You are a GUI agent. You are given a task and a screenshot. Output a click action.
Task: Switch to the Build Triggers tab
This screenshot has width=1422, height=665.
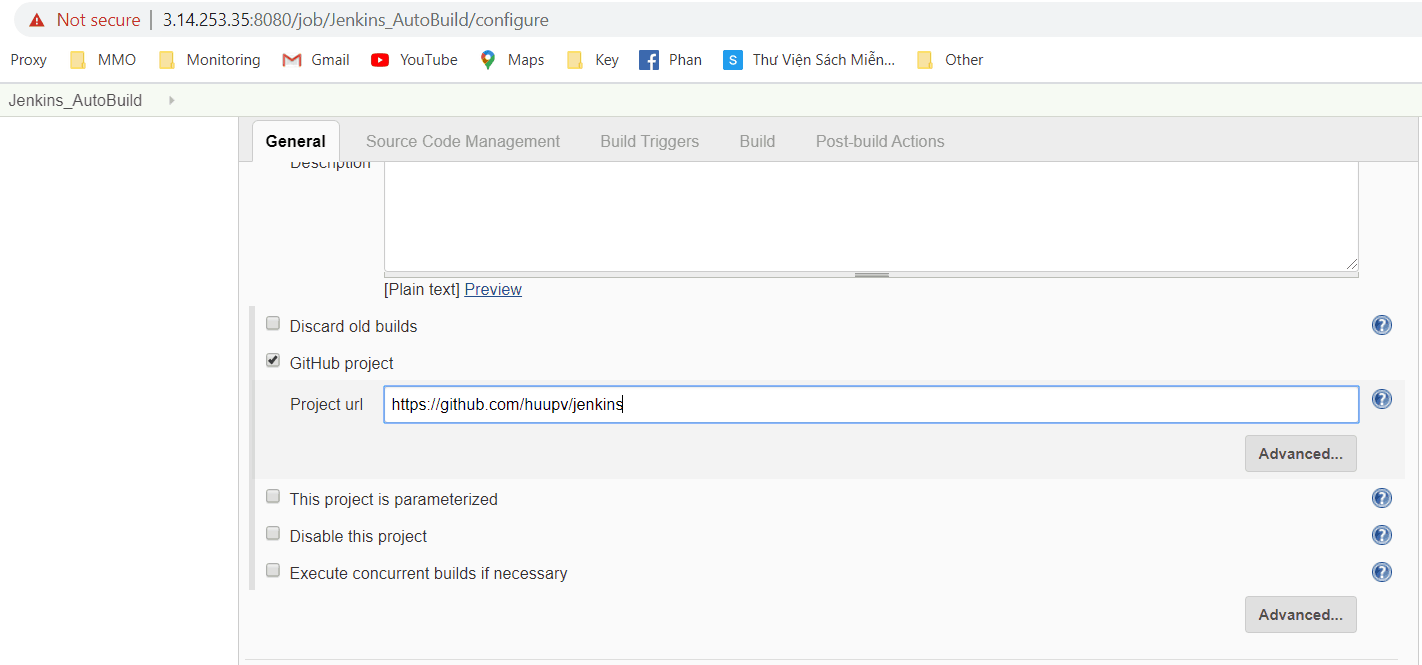(648, 140)
